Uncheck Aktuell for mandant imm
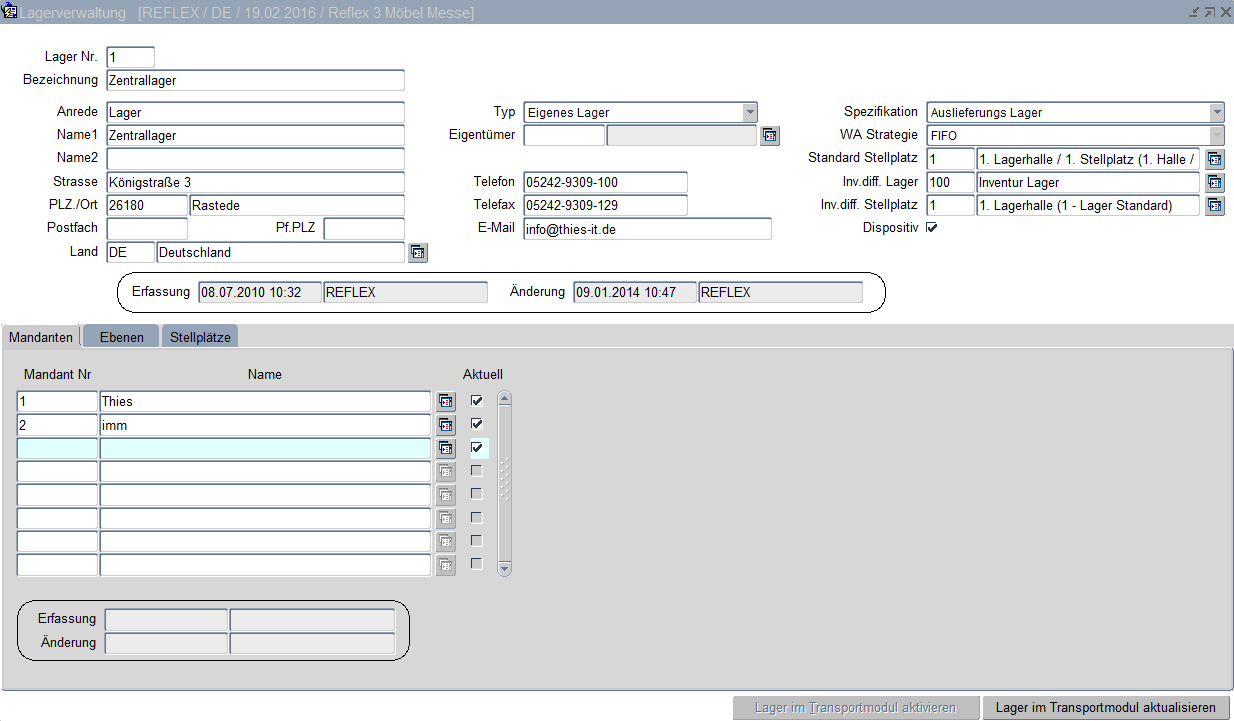 (477, 424)
